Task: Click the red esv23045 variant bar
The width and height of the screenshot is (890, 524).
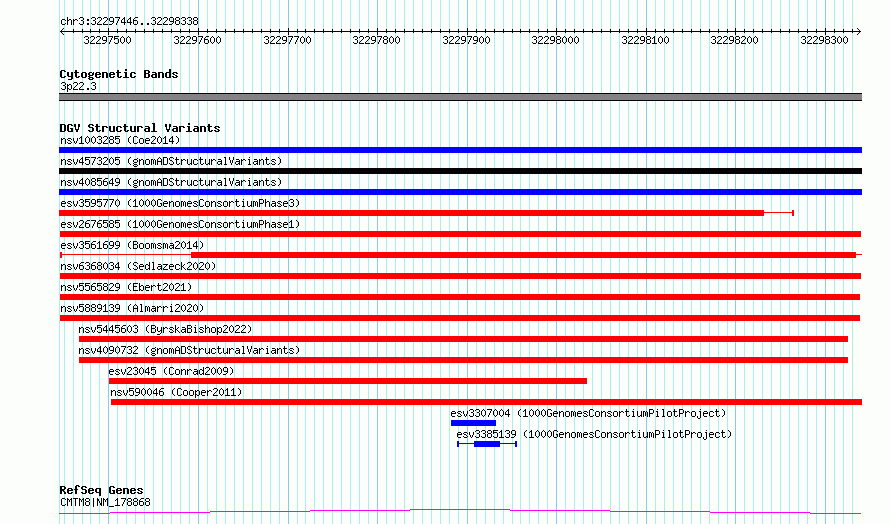Action: [x=347, y=381]
